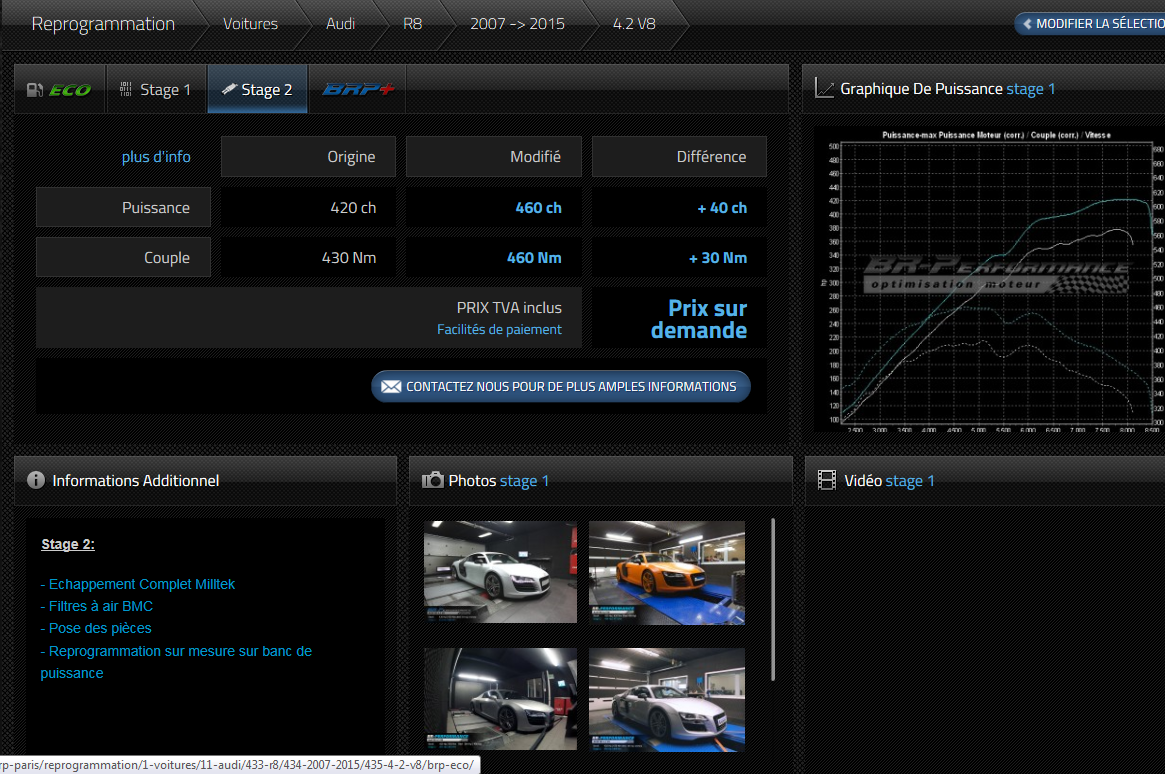Viewport: 1165px width, 774px height.
Task: Click the film strip icon beside Vidéo
Action: (826, 481)
